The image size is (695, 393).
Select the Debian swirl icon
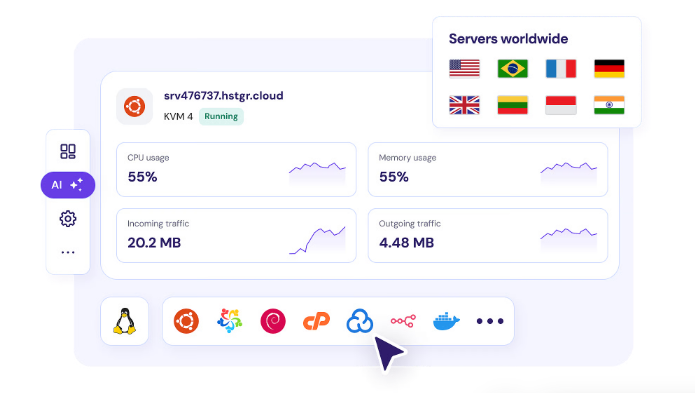pos(273,321)
